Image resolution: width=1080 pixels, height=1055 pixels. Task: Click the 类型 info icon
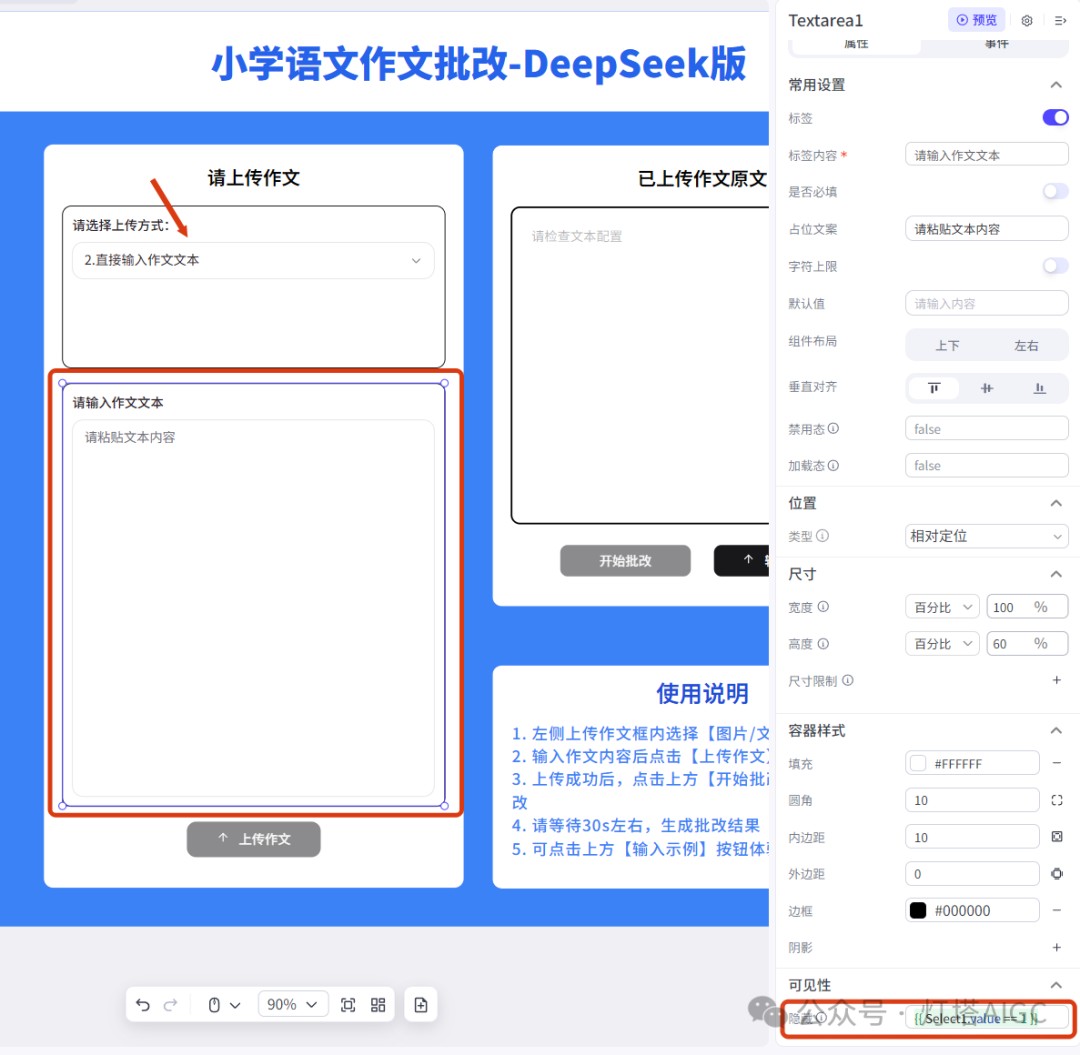(x=822, y=536)
